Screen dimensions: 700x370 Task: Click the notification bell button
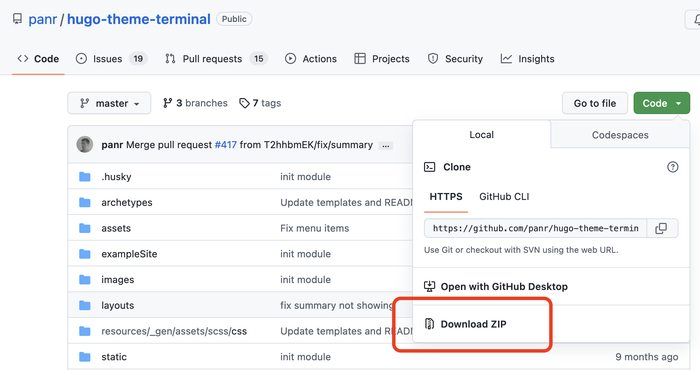pyautogui.click(x=694, y=20)
